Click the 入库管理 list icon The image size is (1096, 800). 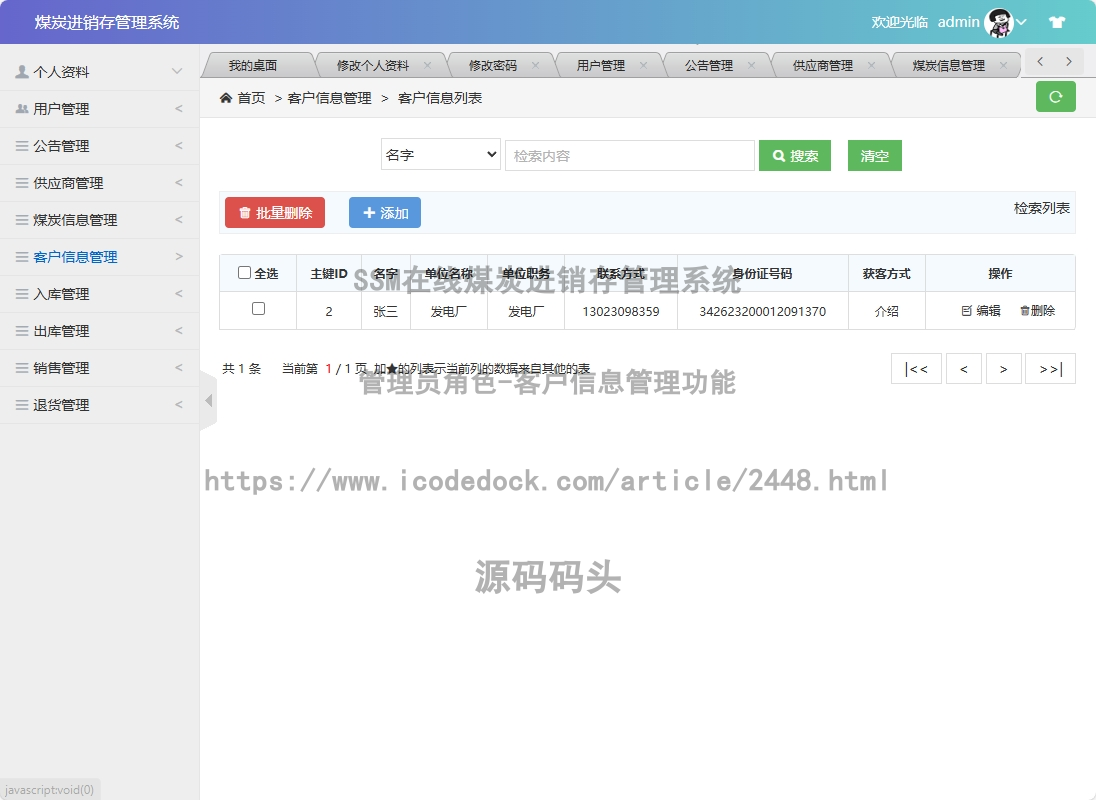click(22, 293)
